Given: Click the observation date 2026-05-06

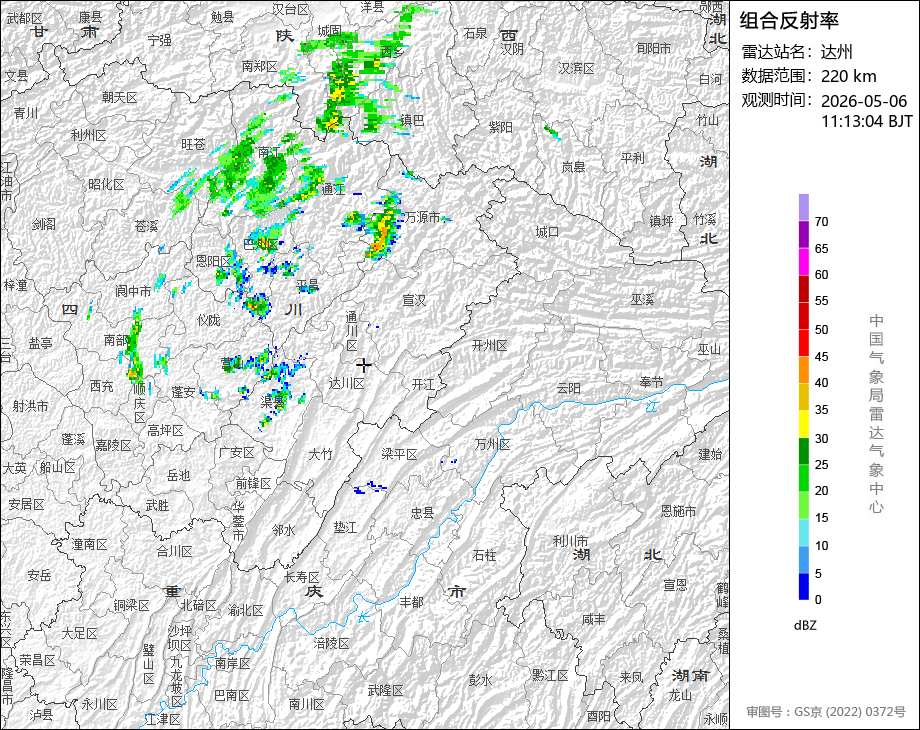Looking at the screenshot, I should (x=864, y=101).
